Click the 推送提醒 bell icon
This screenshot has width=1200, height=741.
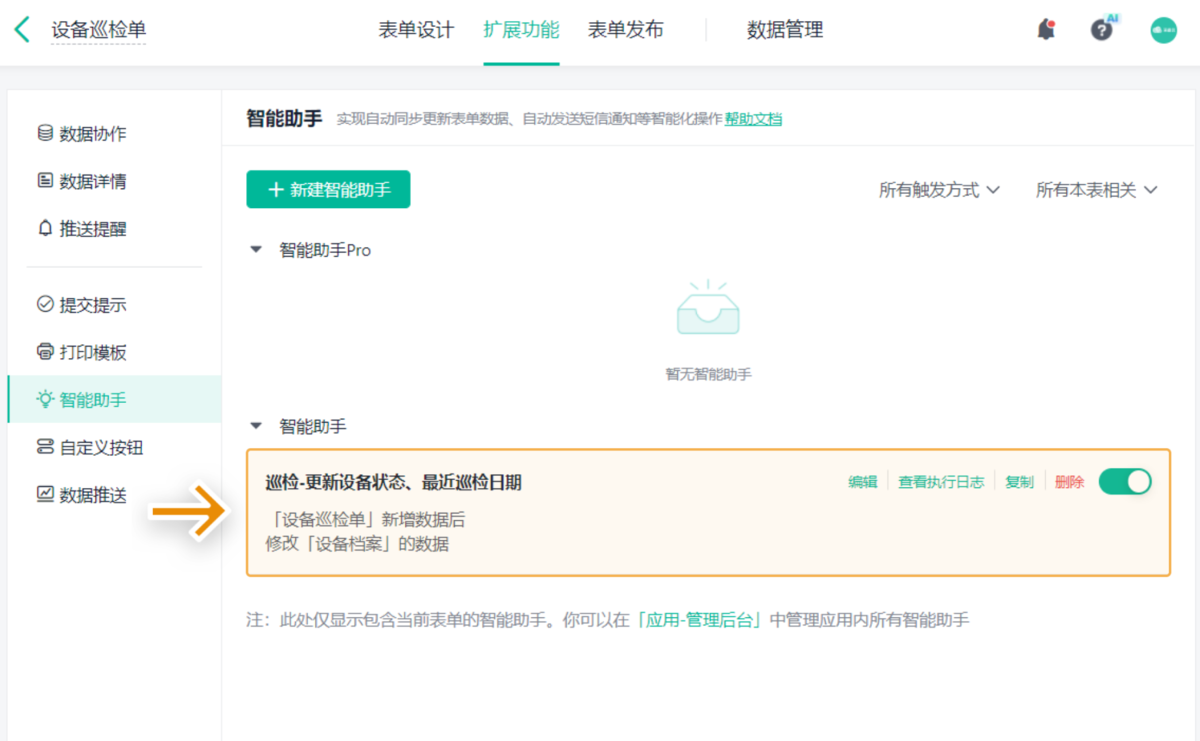pos(45,228)
